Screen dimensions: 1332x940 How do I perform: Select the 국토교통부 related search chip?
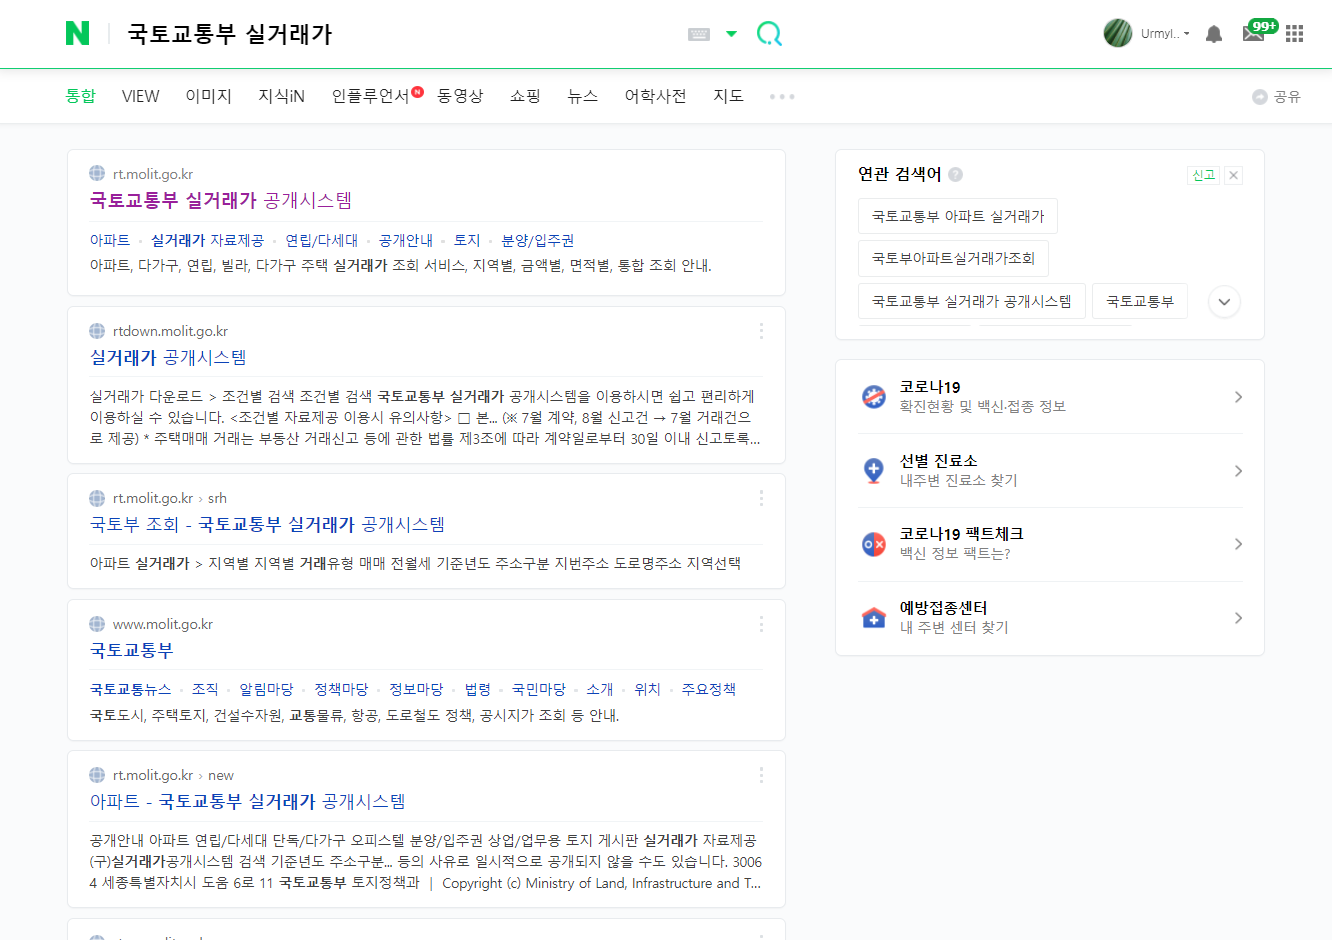click(x=1140, y=301)
